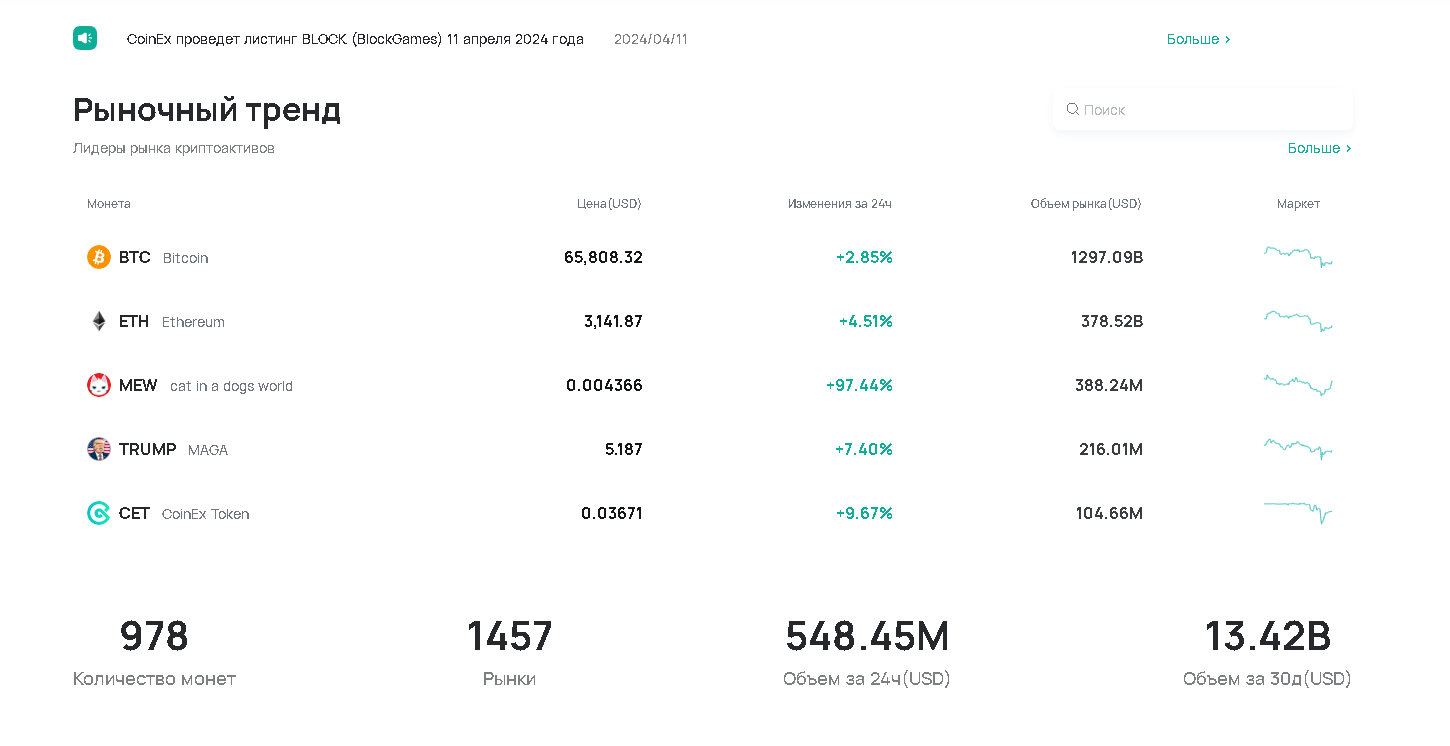Viewport: 1450px width, 746px height.
Task: Click the Ethereum diamond logo icon
Action: pos(98,321)
